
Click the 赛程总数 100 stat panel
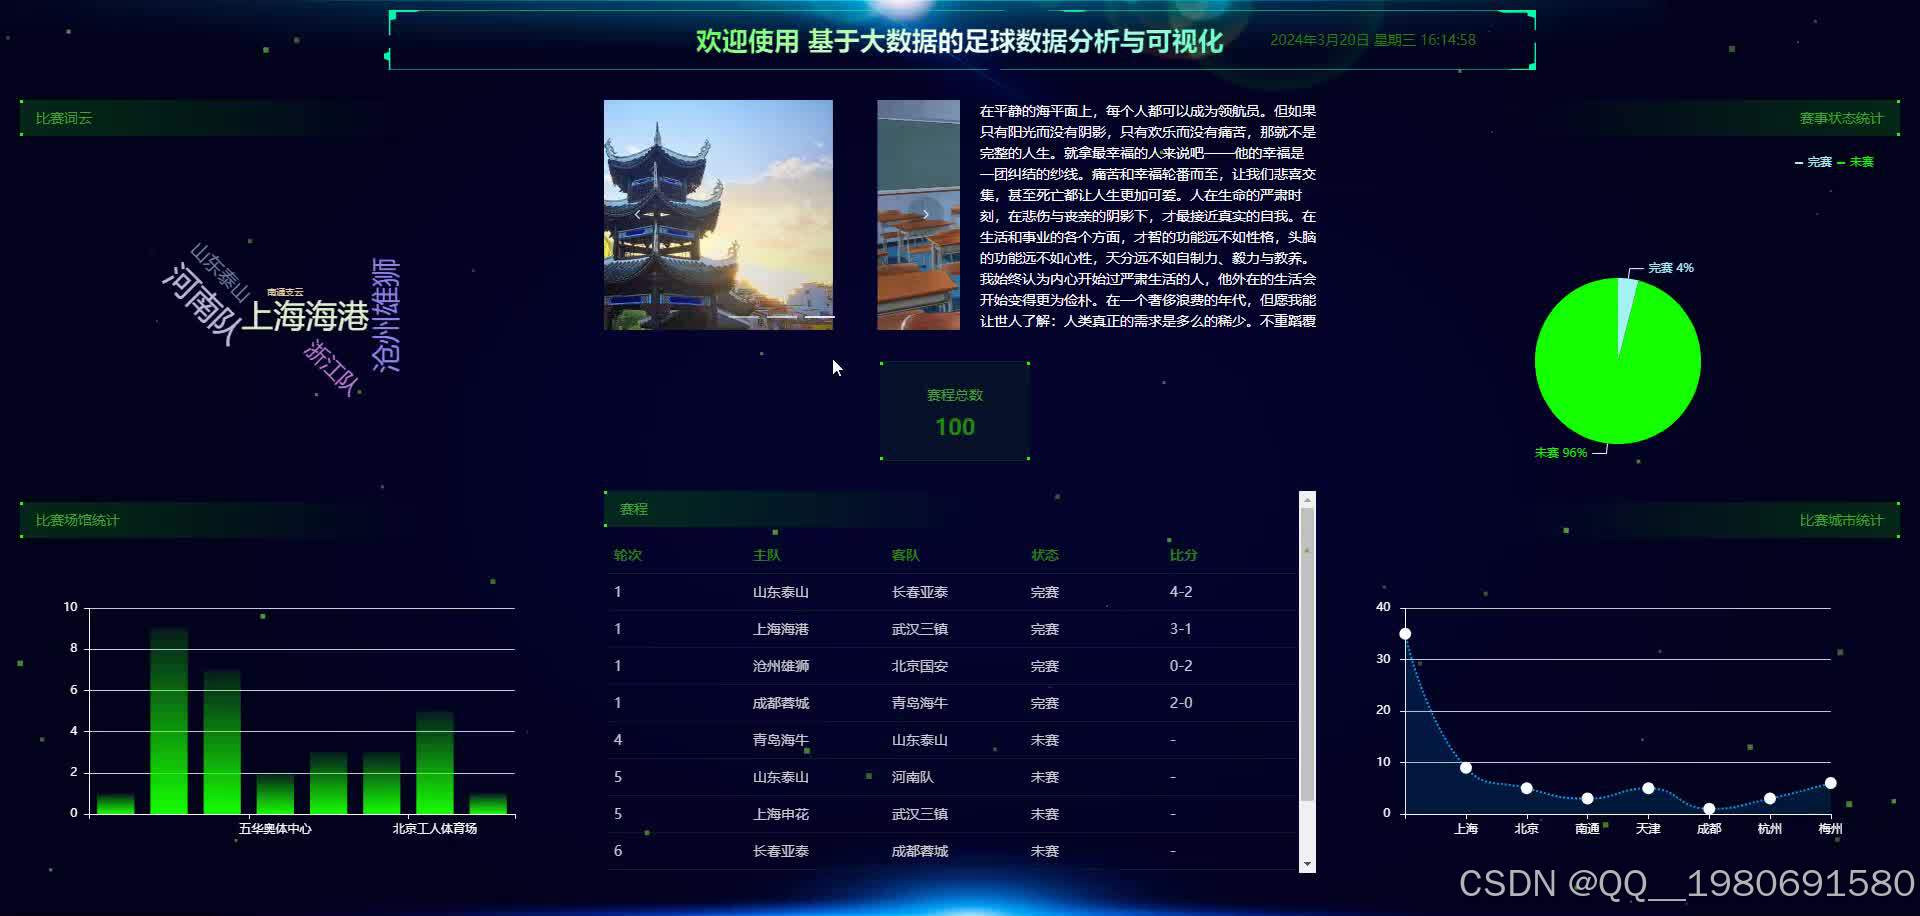click(x=955, y=410)
